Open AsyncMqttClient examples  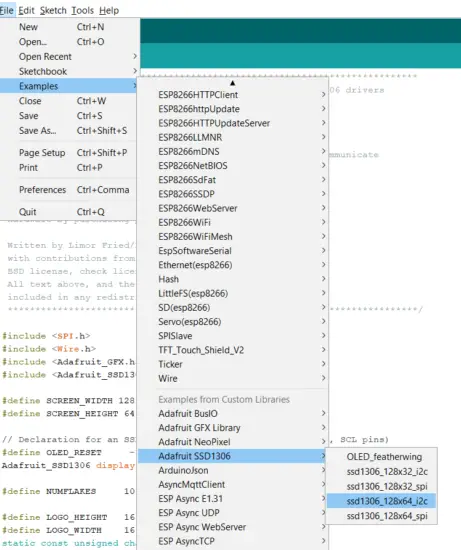(x=233, y=484)
